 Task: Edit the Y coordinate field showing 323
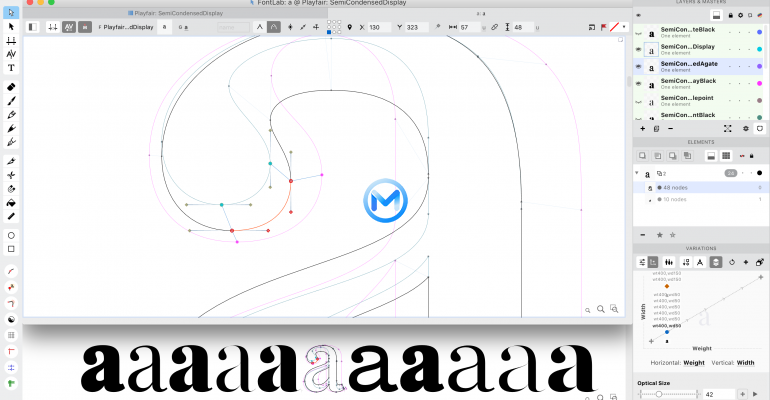(x=416, y=27)
